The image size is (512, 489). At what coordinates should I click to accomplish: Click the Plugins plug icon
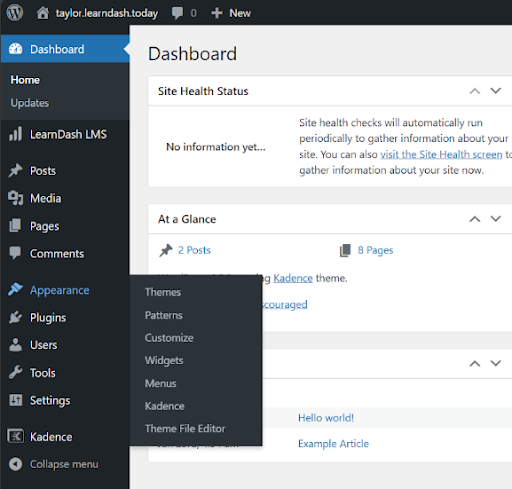point(15,317)
